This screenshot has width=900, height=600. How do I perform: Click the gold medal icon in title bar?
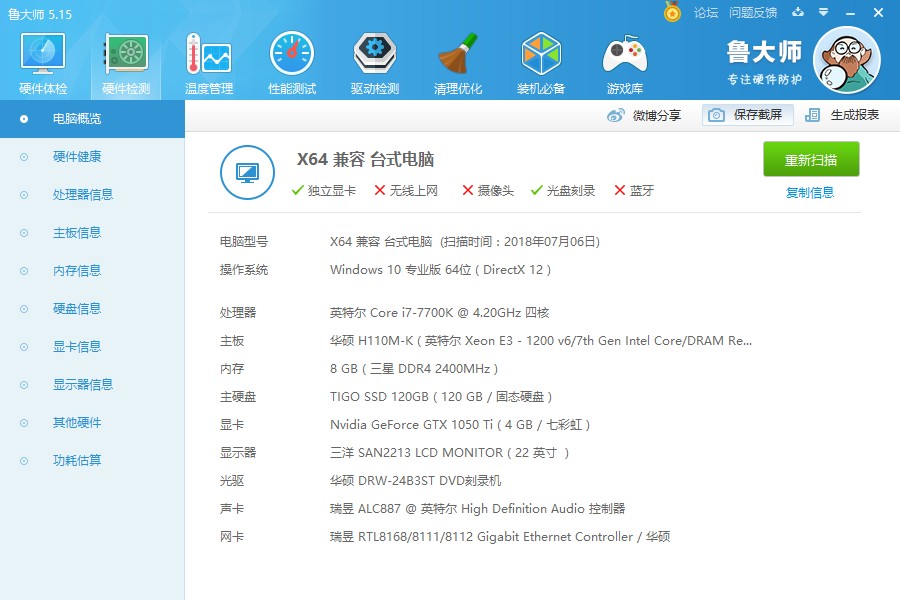pos(672,13)
